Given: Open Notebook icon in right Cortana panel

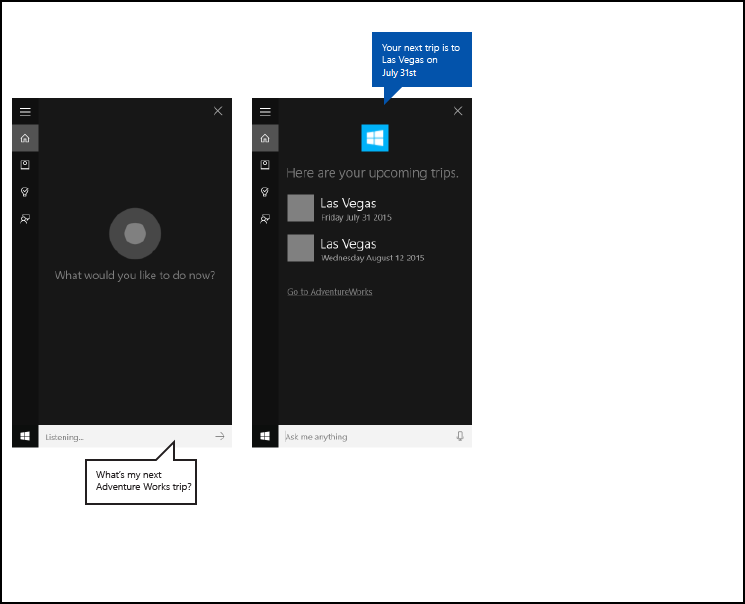Looking at the screenshot, I should 265,165.
